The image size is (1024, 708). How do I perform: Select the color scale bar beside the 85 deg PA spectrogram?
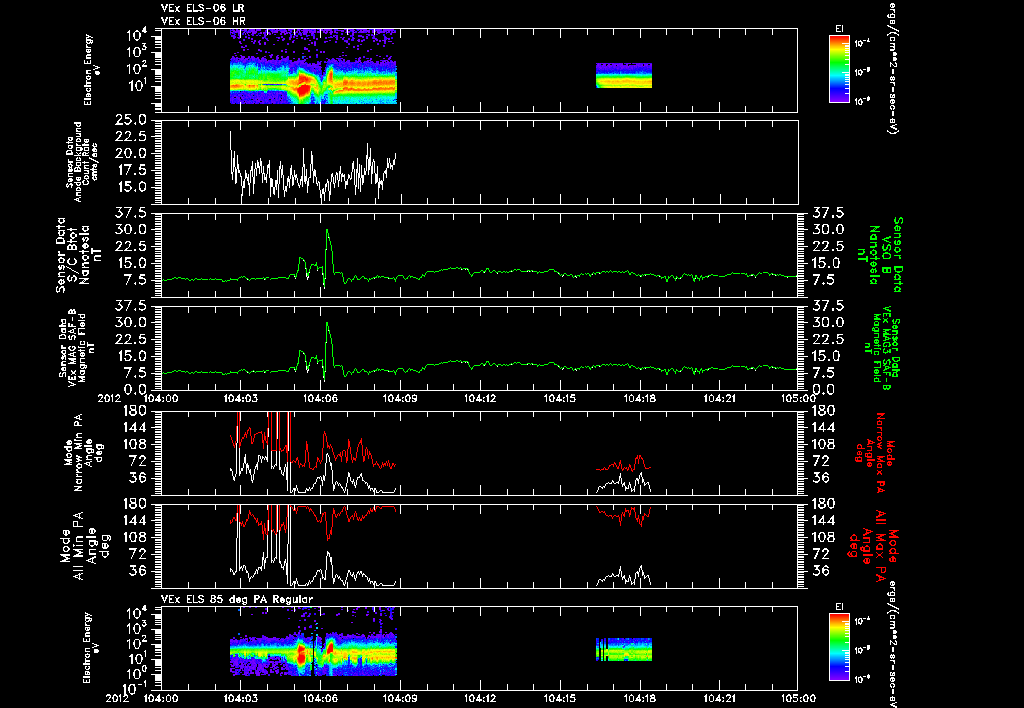click(x=839, y=647)
